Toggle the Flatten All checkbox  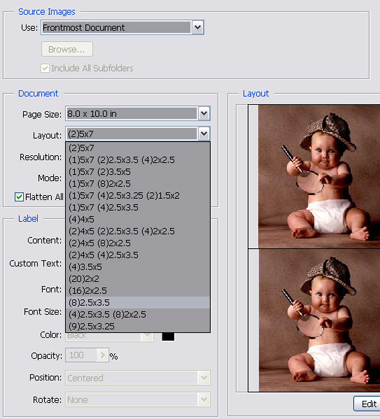pyautogui.click(x=19, y=197)
